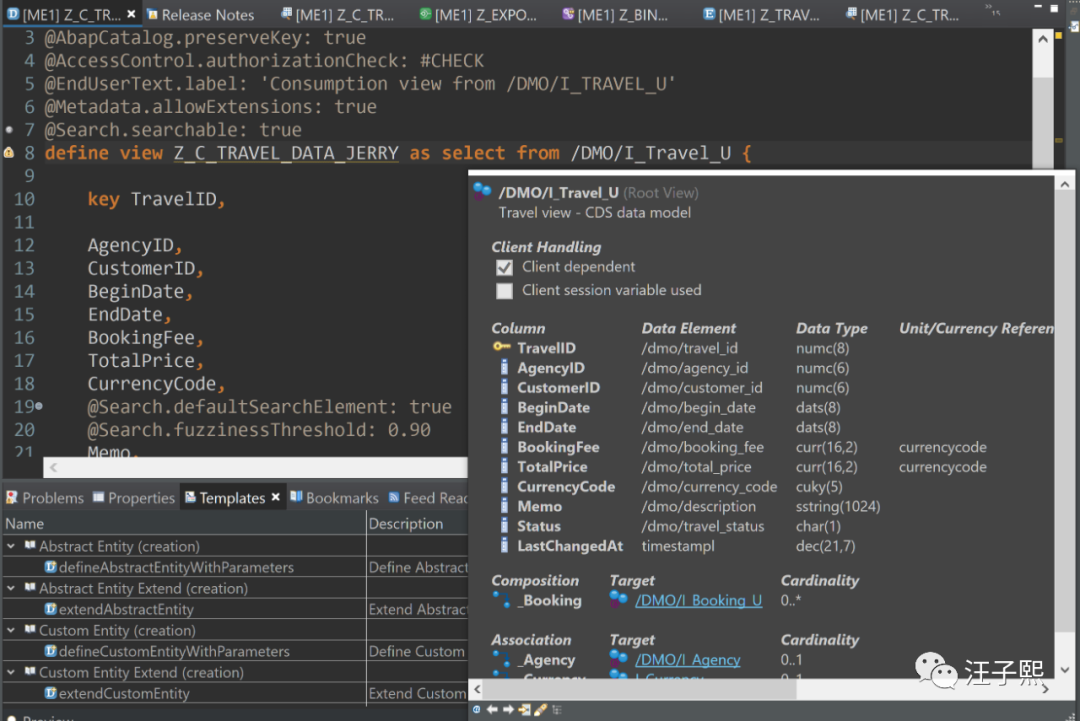Click the open-in-editor icon in popup toolbar
1080x721 pixels.
point(524,710)
